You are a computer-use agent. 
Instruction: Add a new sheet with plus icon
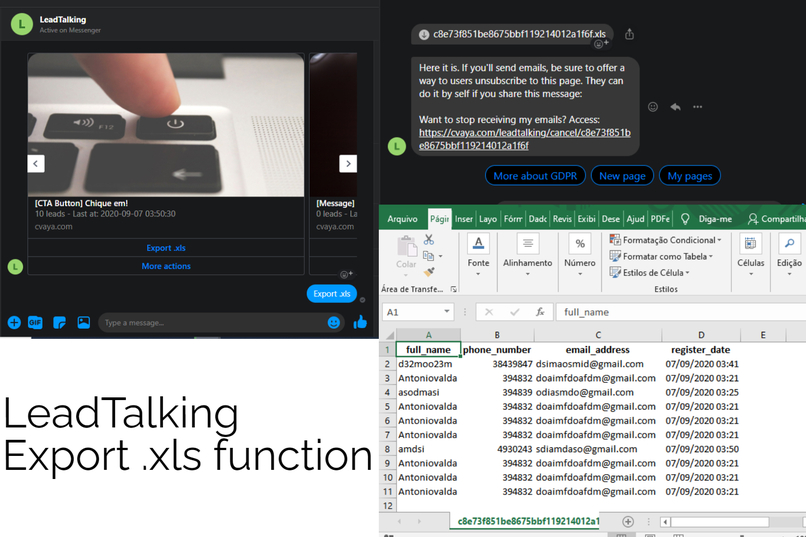[628, 522]
